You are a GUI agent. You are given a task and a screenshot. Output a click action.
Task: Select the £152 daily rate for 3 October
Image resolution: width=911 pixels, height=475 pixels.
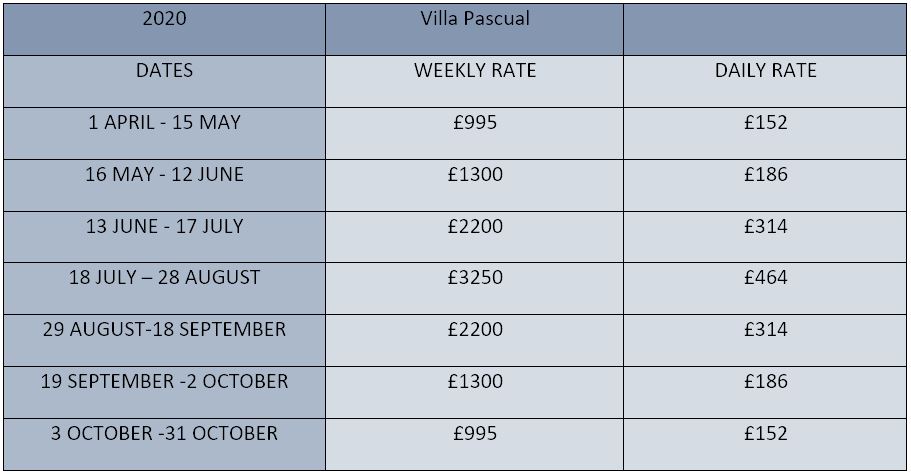pyautogui.click(x=765, y=434)
